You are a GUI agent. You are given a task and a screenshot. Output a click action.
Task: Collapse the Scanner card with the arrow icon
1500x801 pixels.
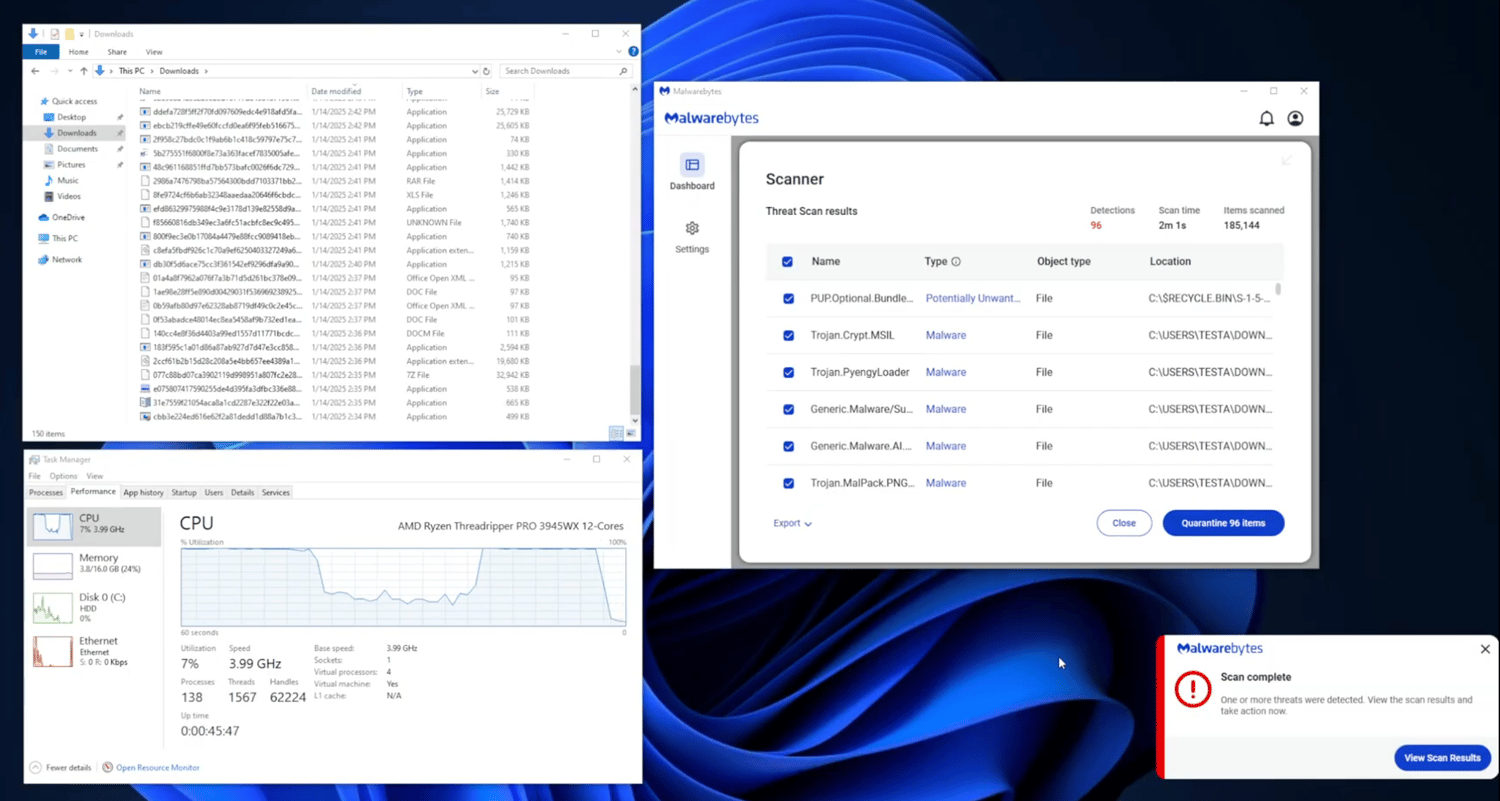pos(1287,160)
